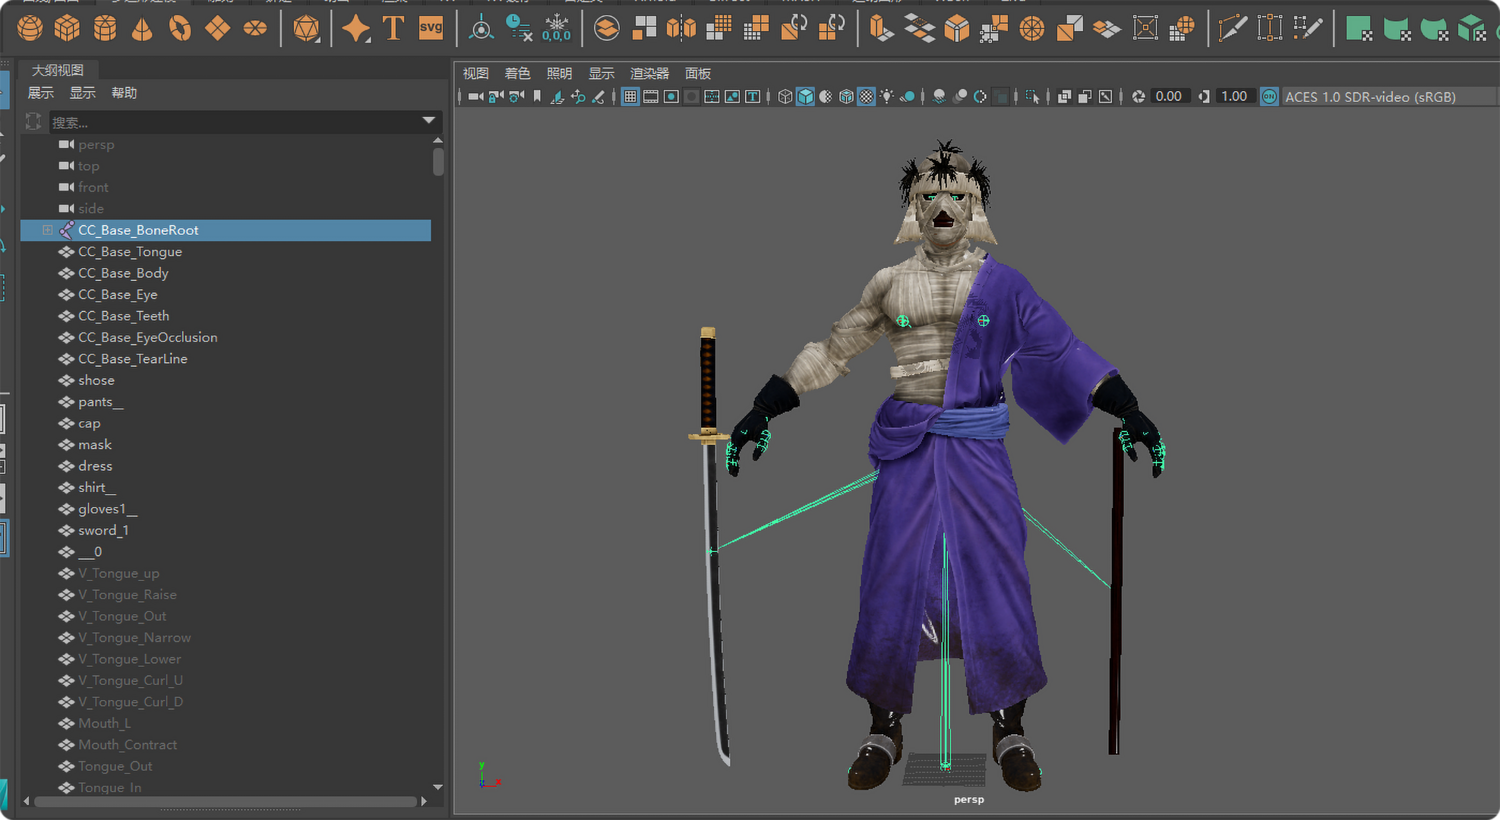Toggle the color management ON button

pyautogui.click(x=1269, y=97)
